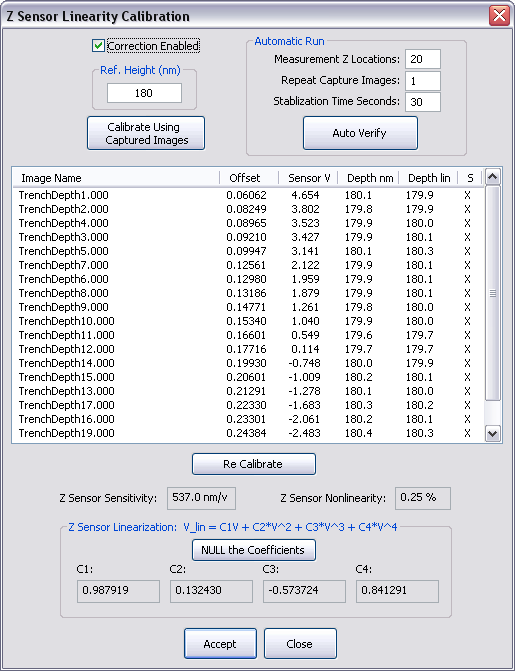This screenshot has width=515, height=671.
Task: Click the Depth lin column header
Action: (x=429, y=178)
